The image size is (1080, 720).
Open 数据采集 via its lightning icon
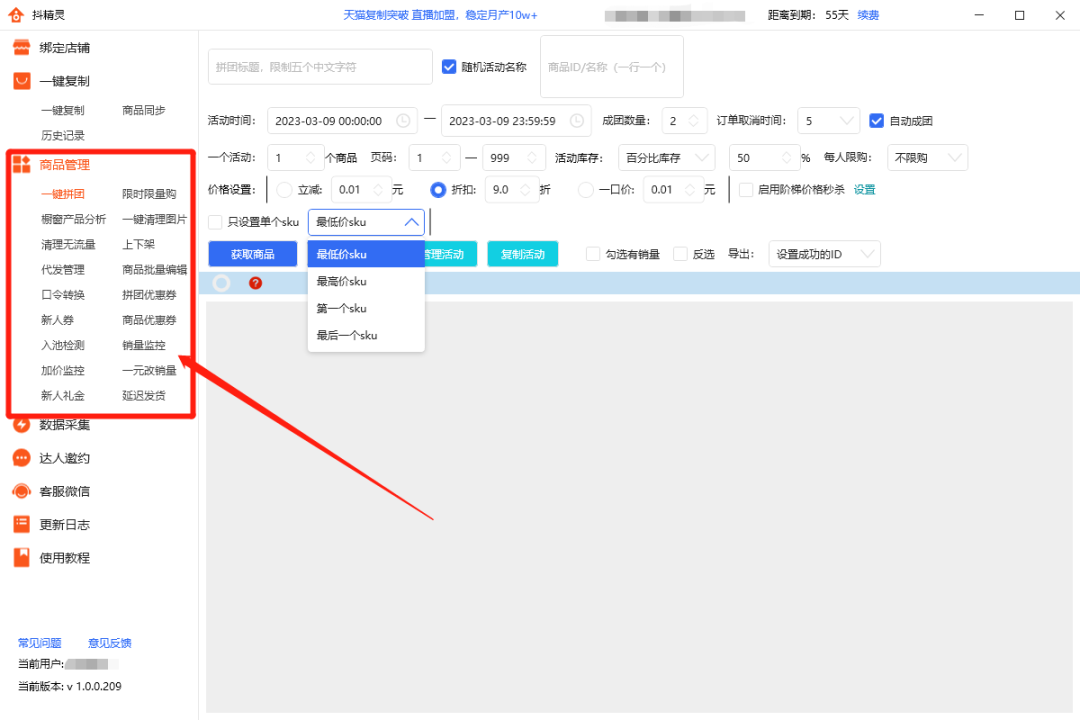20,424
